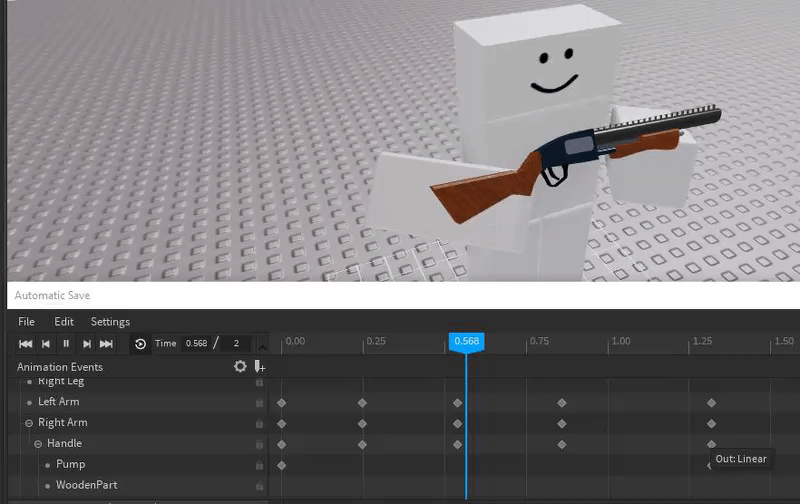Open the File menu
800x504 pixels.
point(27,322)
